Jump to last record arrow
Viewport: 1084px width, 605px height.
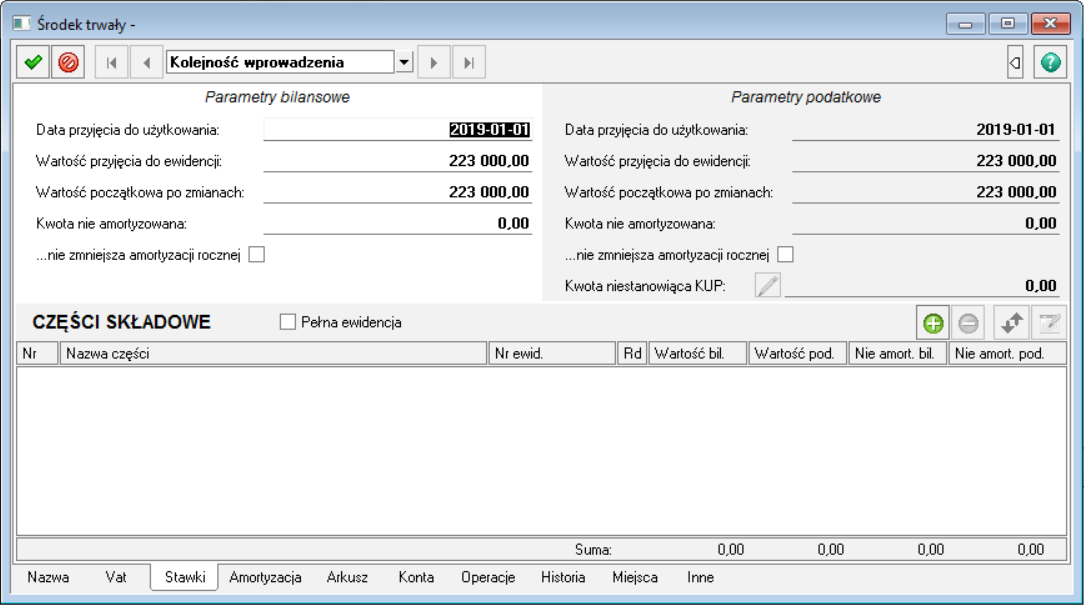(x=468, y=62)
